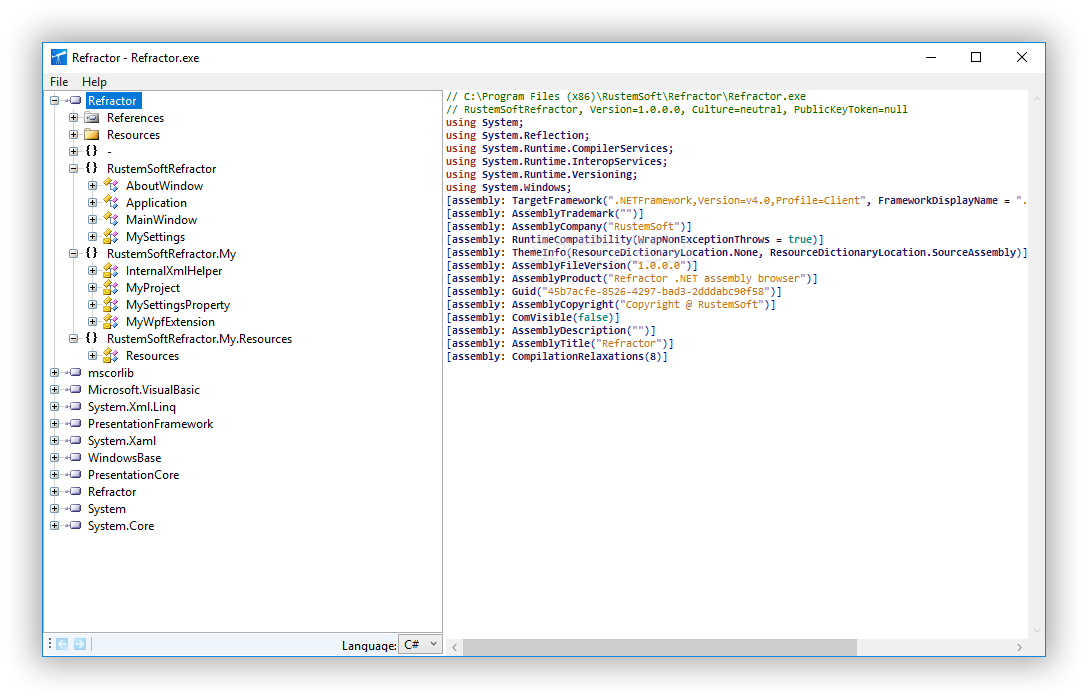Collapse the RustemSoftRefactor.My namespace node

(x=74, y=253)
